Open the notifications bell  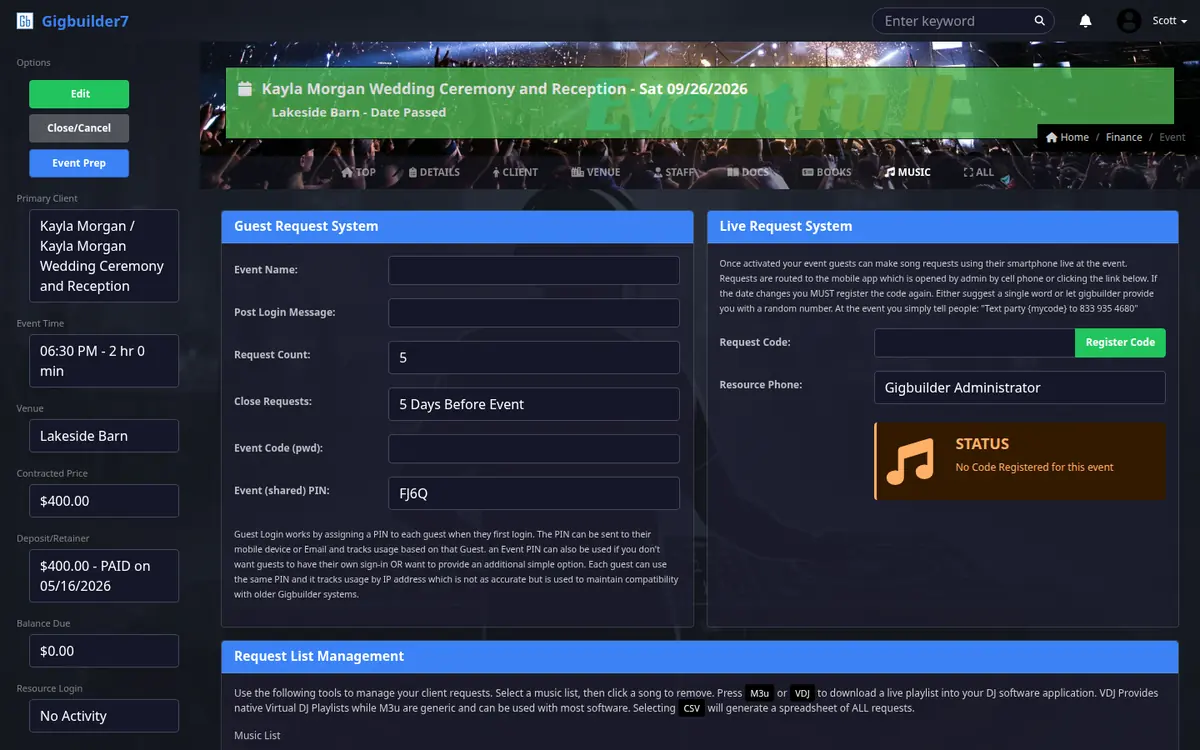[x=1086, y=21]
